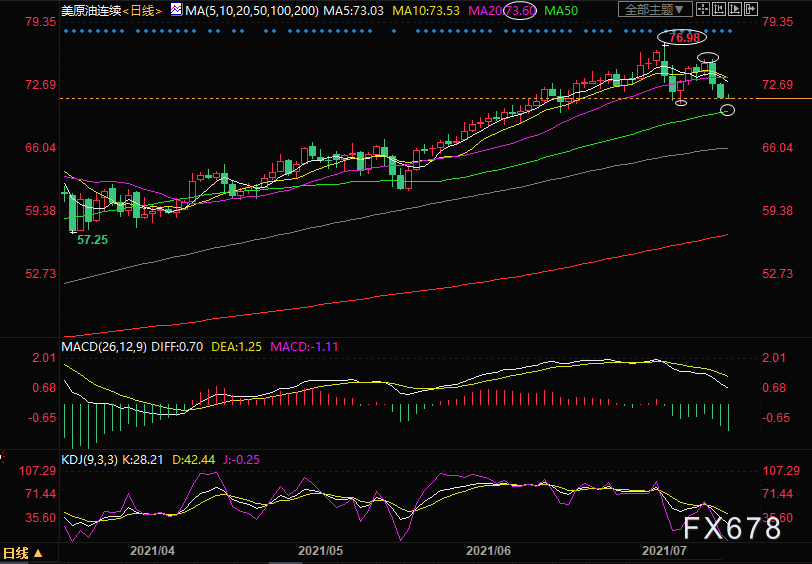Click the 2021/04 date marker

(152, 551)
